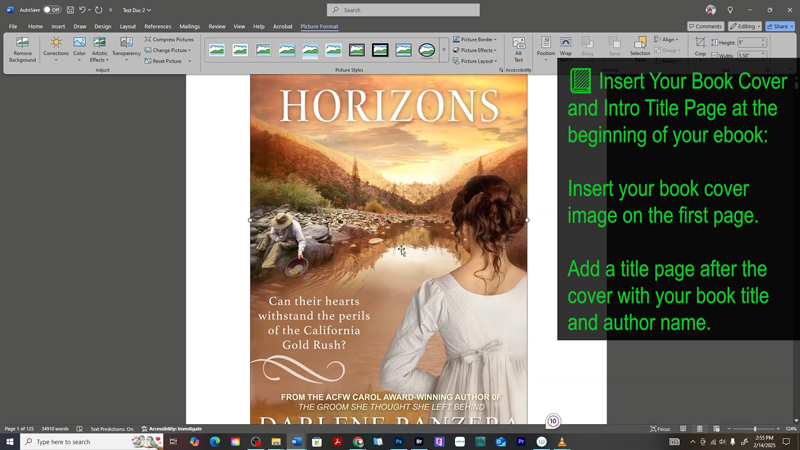Open VLC media player from the taskbar
This screenshot has width=800, height=450.
[x=562, y=441]
